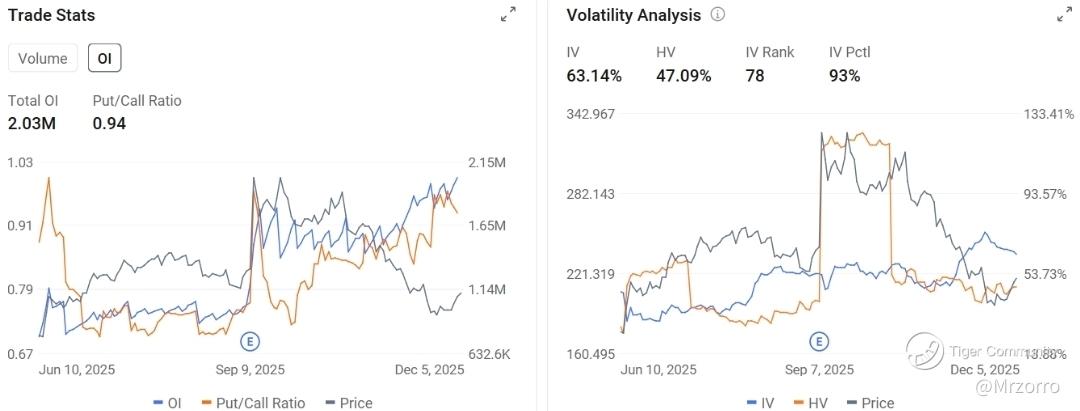This screenshot has width=1080, height=411.
Task: Click the earnings E marker on Trade Stats chart
Action: point(252,341)
